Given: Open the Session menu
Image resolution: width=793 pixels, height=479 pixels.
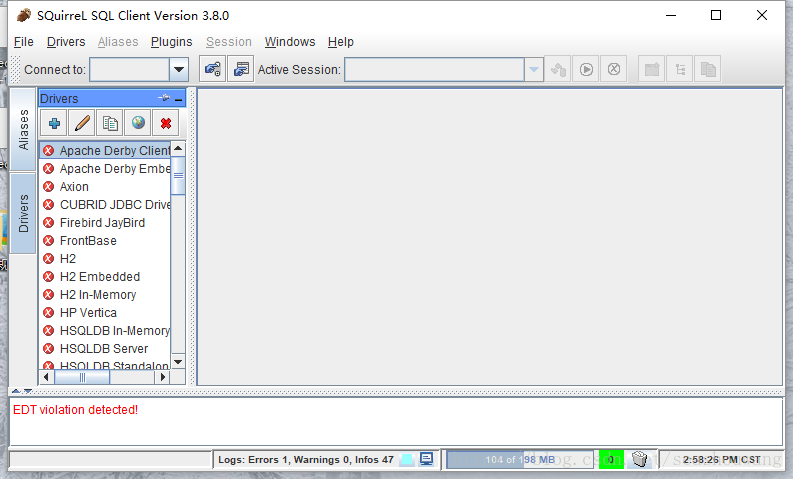Looking at the screenshot, I should 229,42.
